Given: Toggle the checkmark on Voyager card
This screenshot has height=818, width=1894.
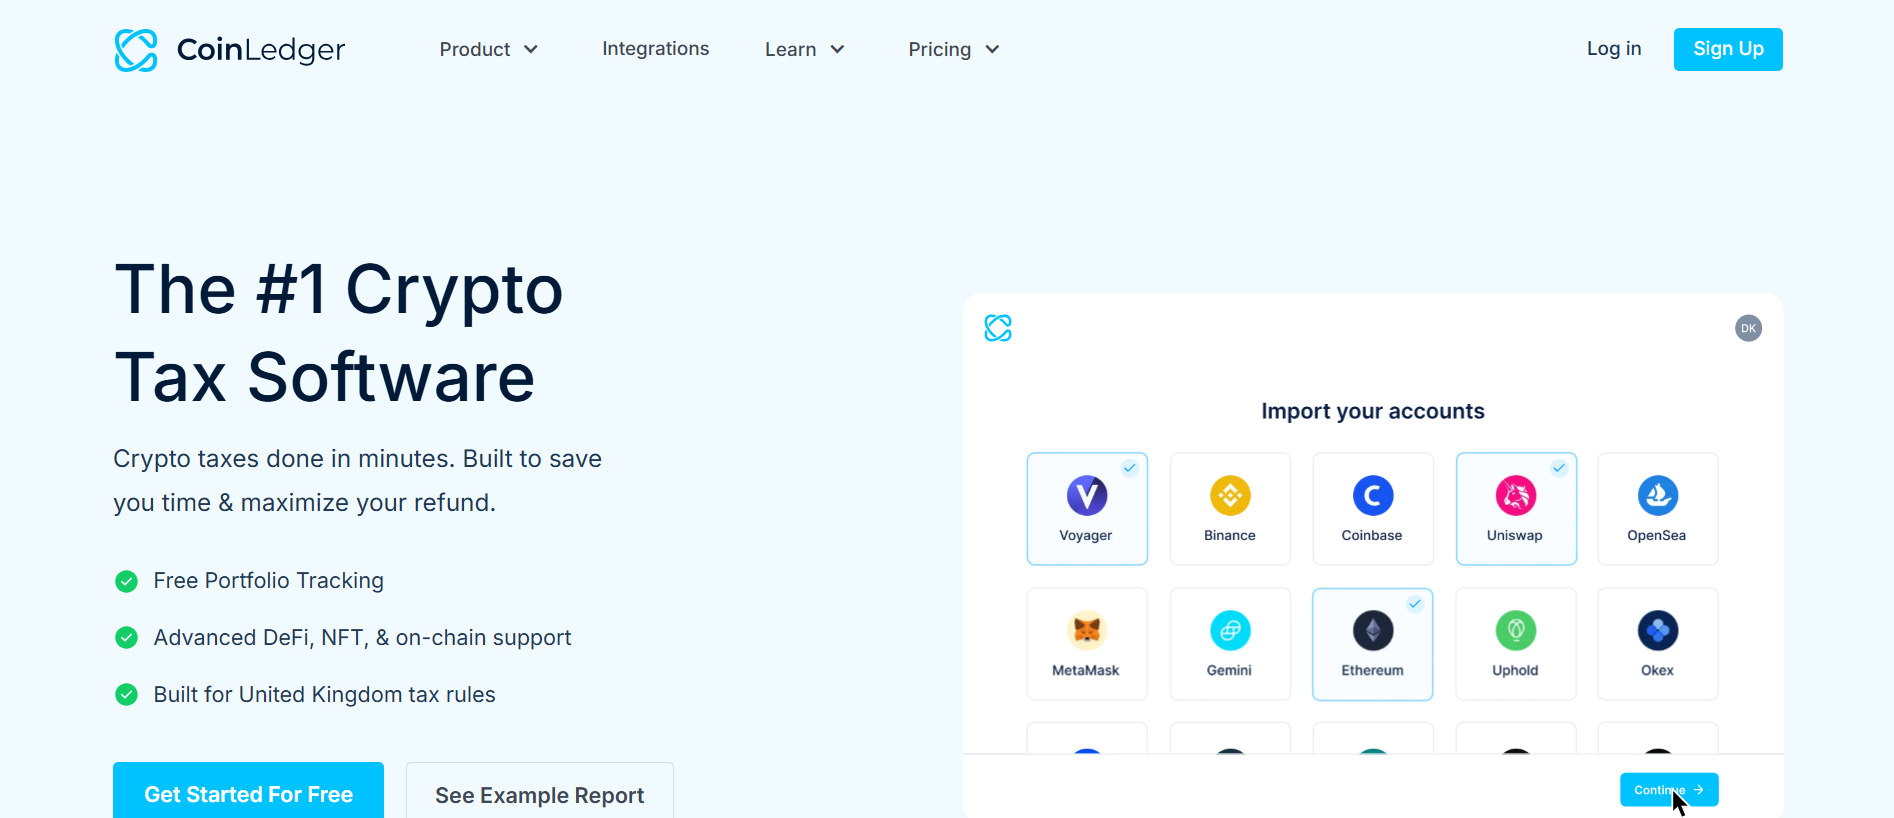Looking at the screenshot, I should click(x=1130, y=468).
